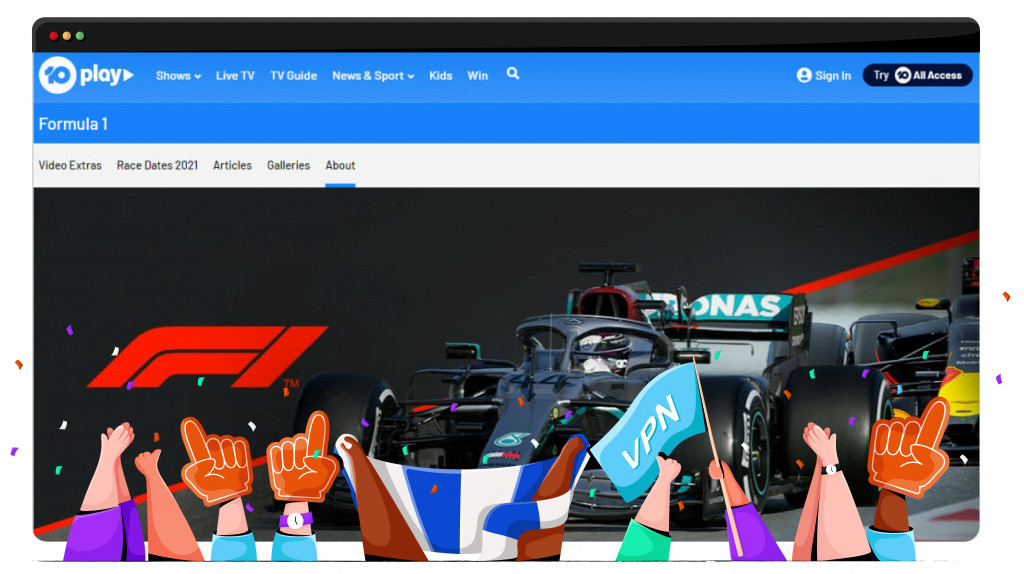The image size is (1024, 574).
Task: Click the red close window dot
Action: 54,36
